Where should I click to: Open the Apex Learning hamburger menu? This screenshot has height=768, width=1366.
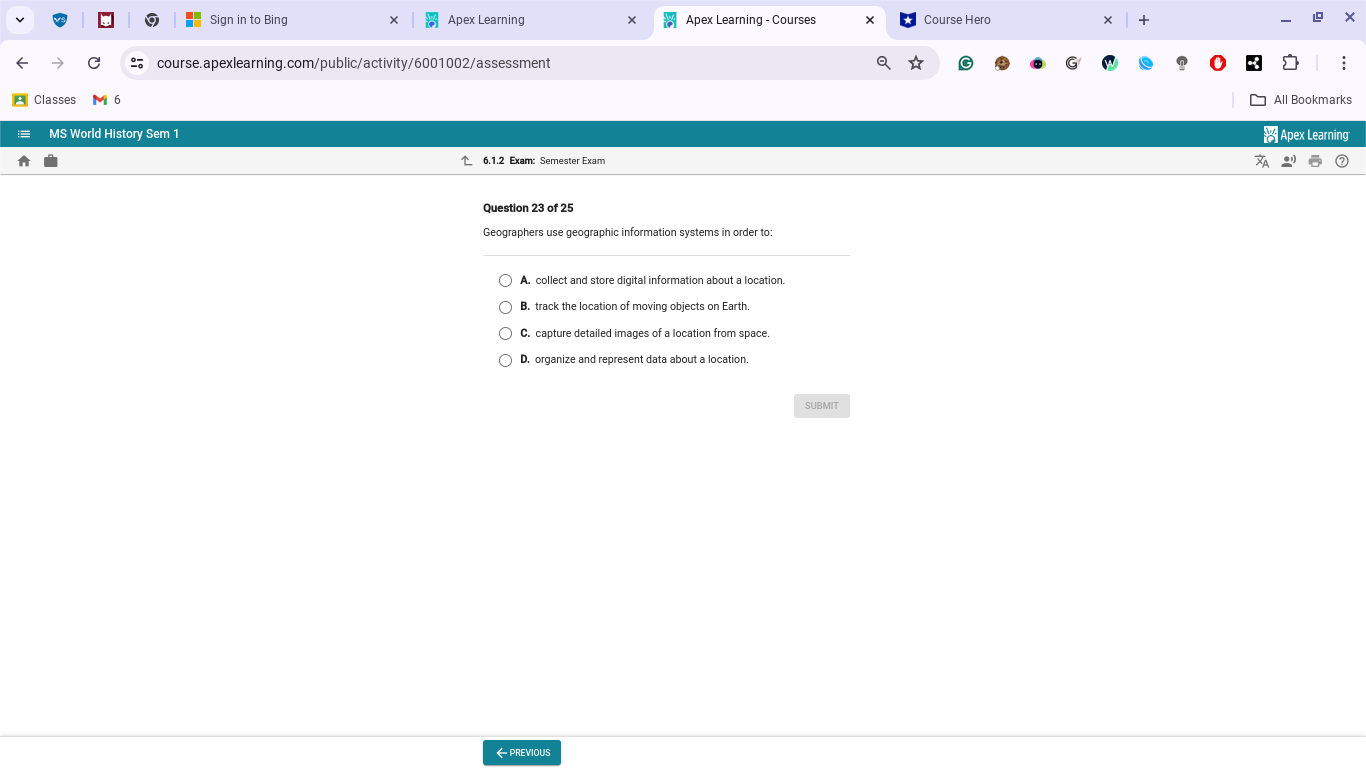point(24,134)
